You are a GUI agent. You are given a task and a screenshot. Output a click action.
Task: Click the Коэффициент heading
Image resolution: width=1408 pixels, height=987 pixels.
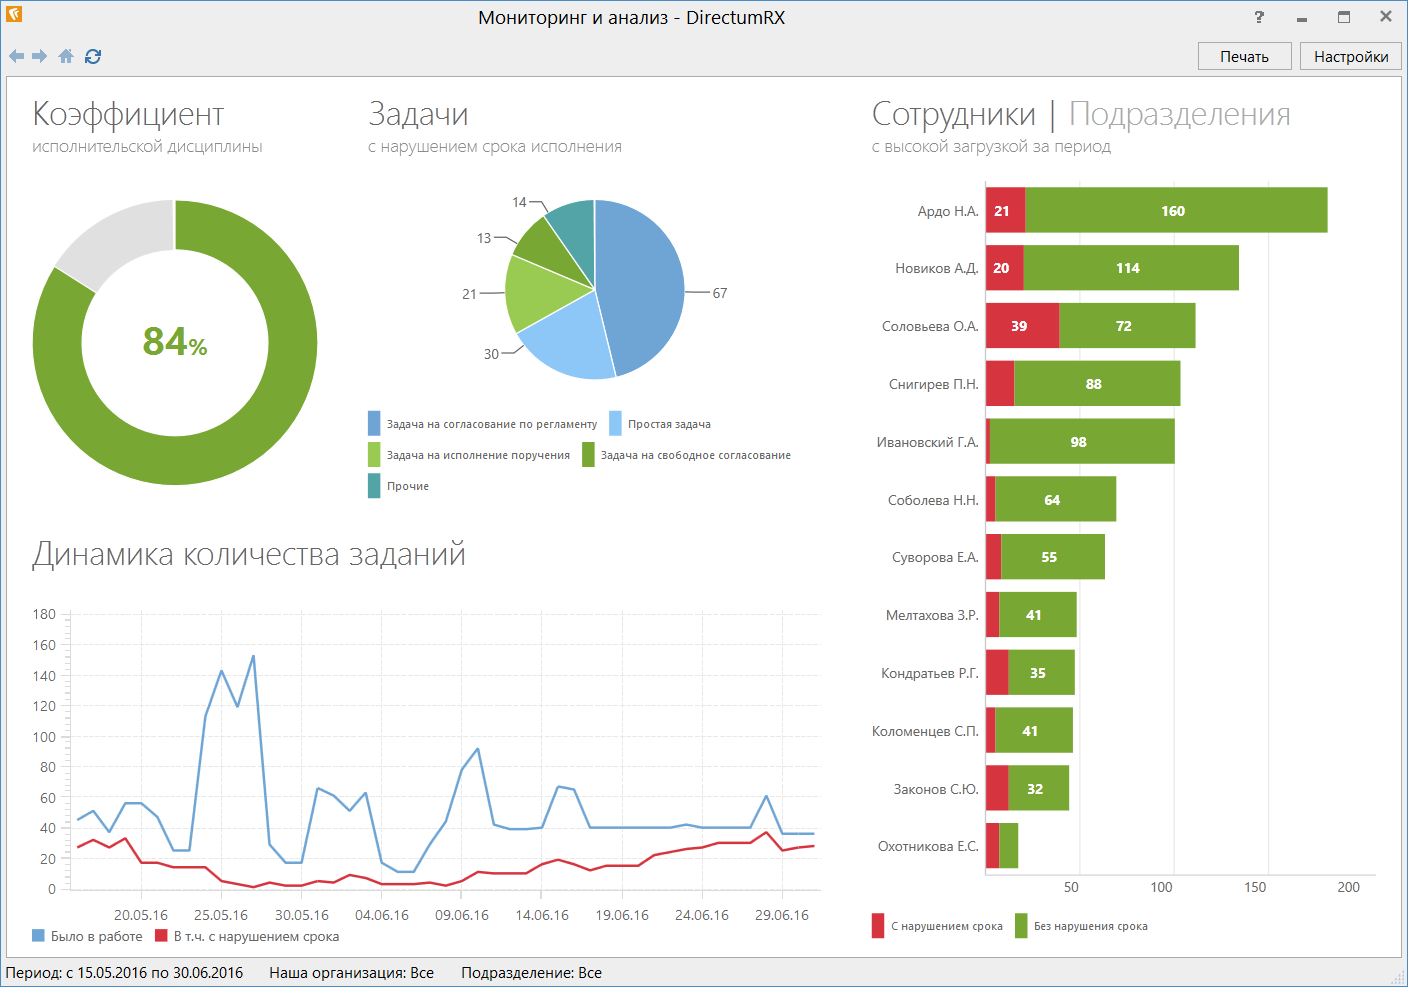click(x=128, y=115)
